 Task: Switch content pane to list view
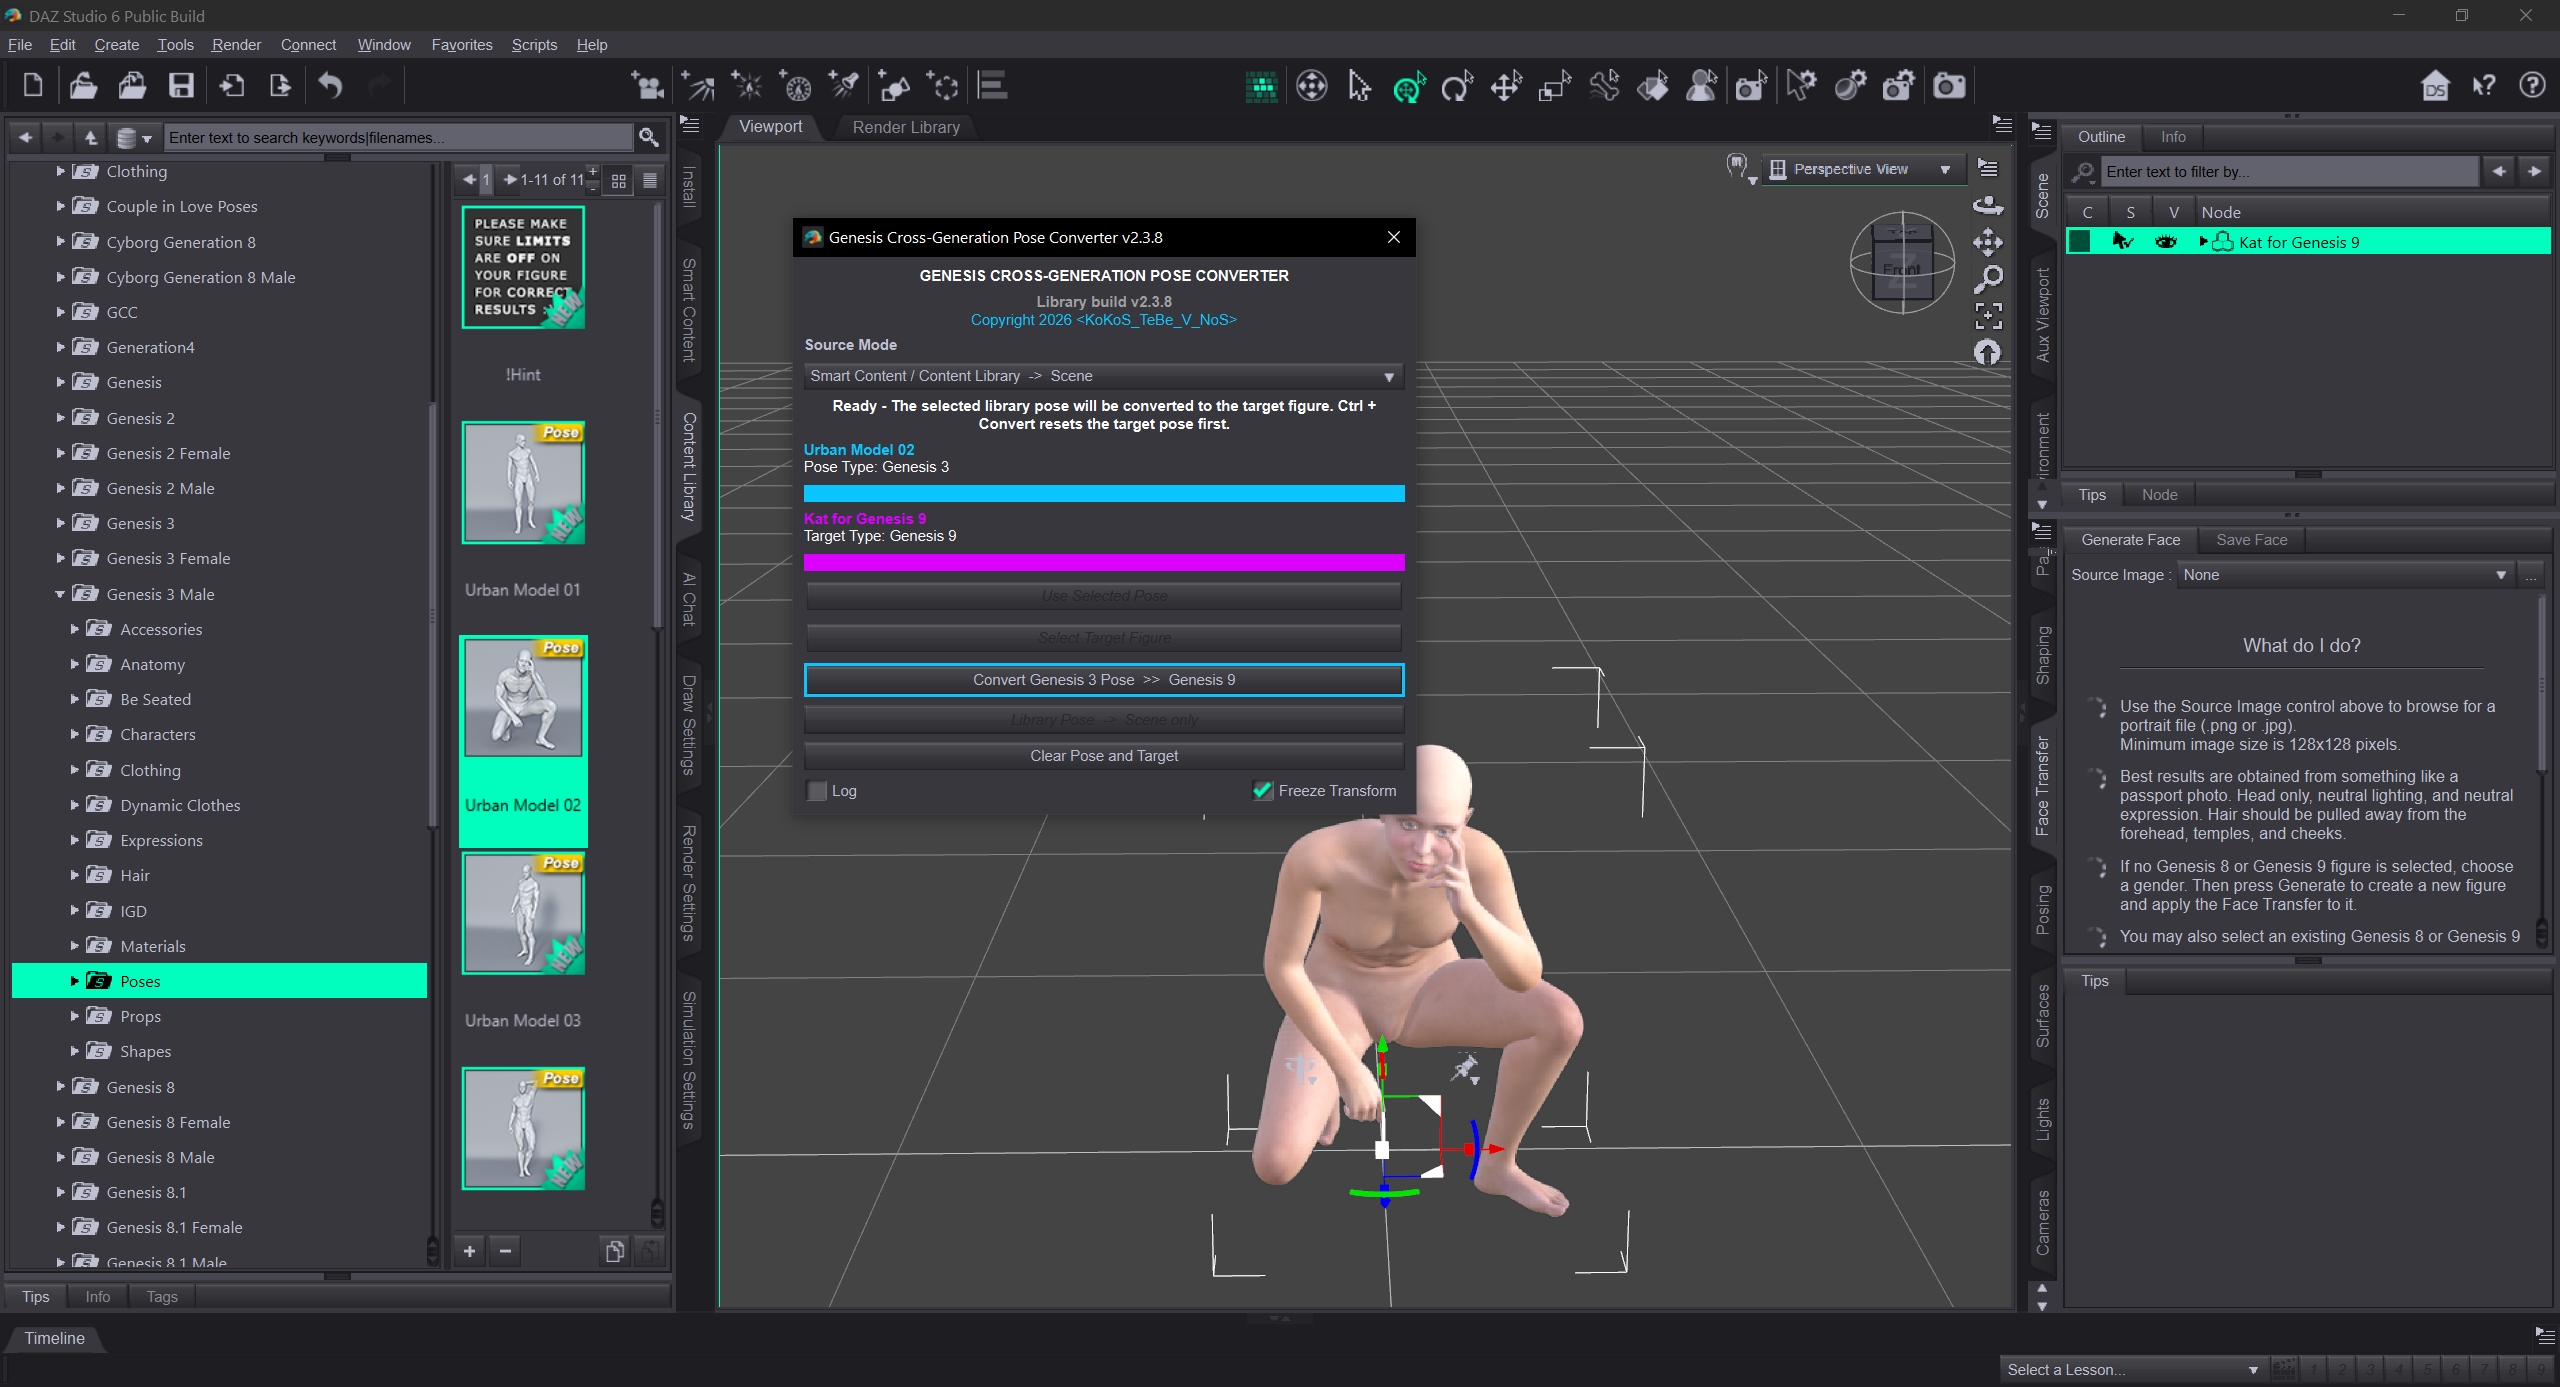(650, 180)
